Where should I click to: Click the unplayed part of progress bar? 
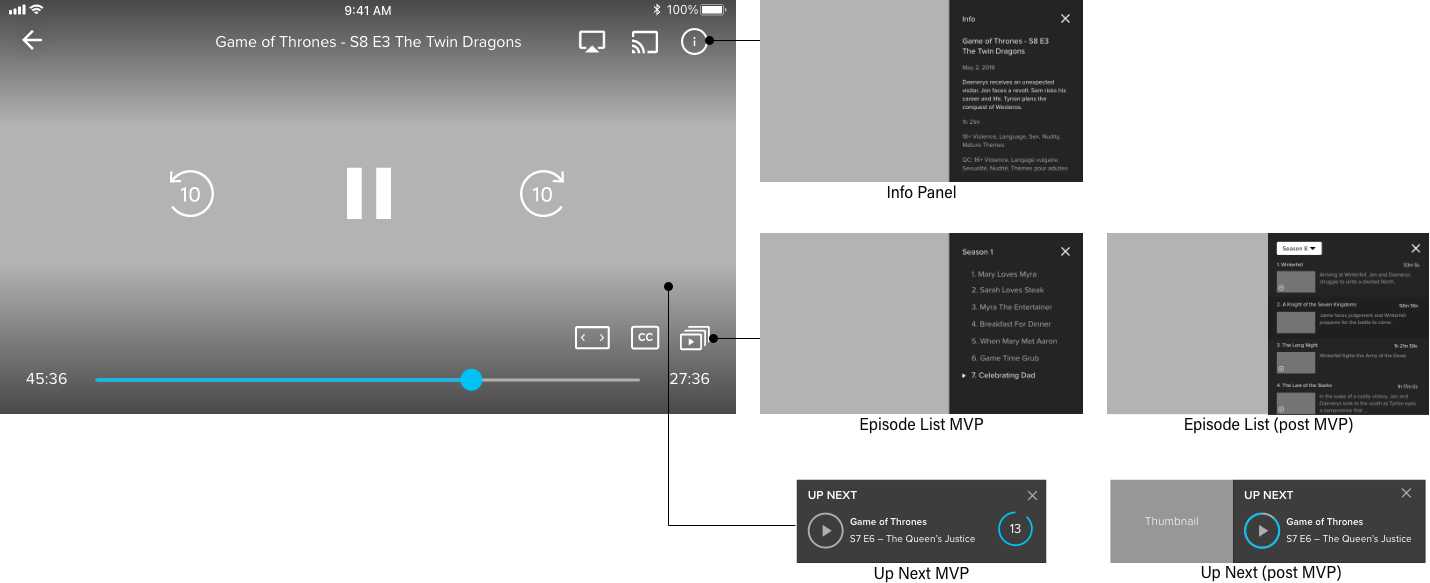tap(560, 380)
